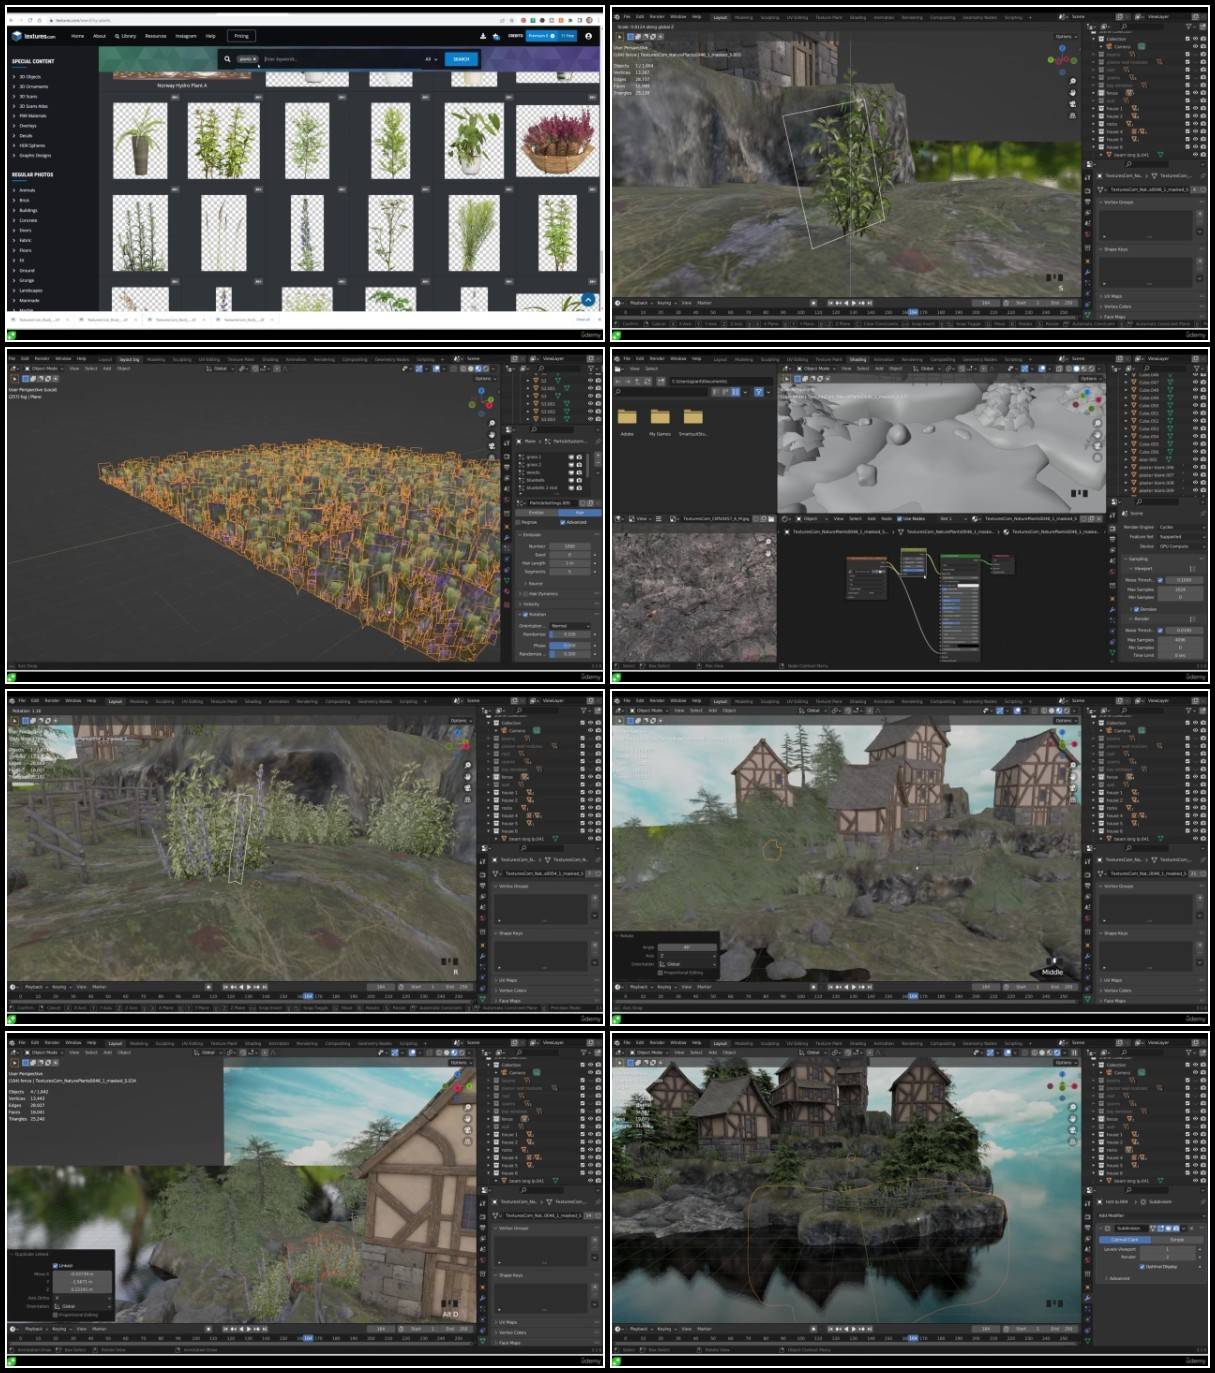The height and width of the screenshot is (1373, 1215).
Task: Click the blue scroll-to-top arrow on textures.com
Action: tap(588, 299)
